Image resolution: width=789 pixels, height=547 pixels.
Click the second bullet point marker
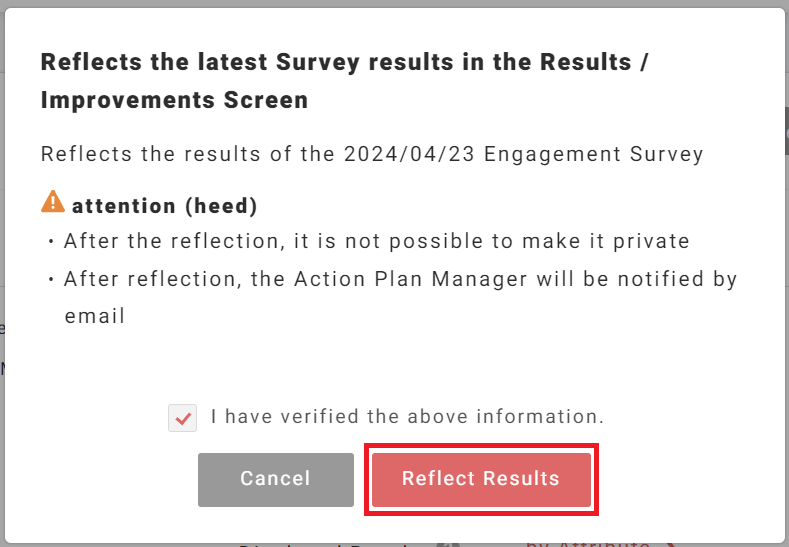51,280
